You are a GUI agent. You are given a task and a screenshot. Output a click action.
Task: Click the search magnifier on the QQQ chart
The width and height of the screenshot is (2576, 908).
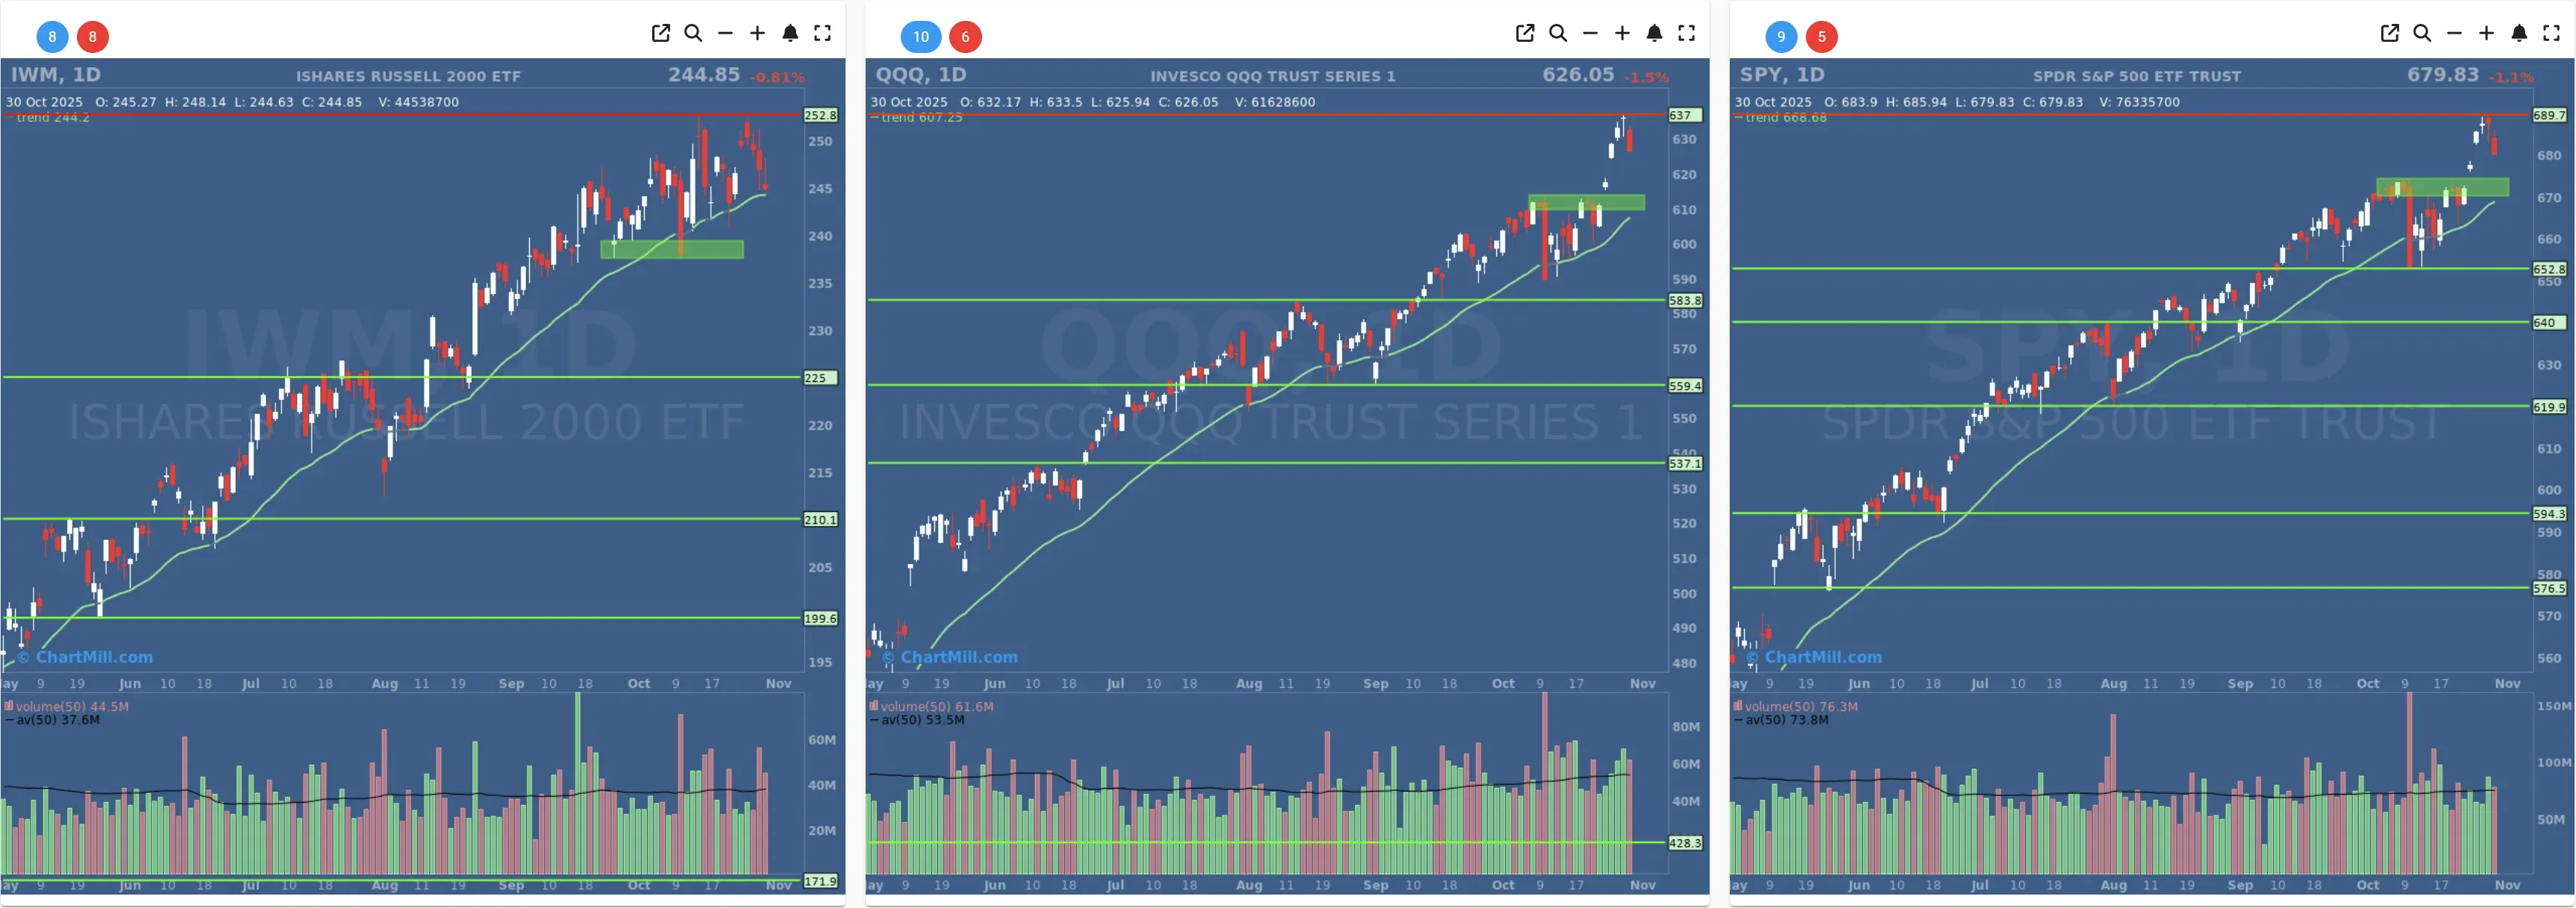point(1558,33)
